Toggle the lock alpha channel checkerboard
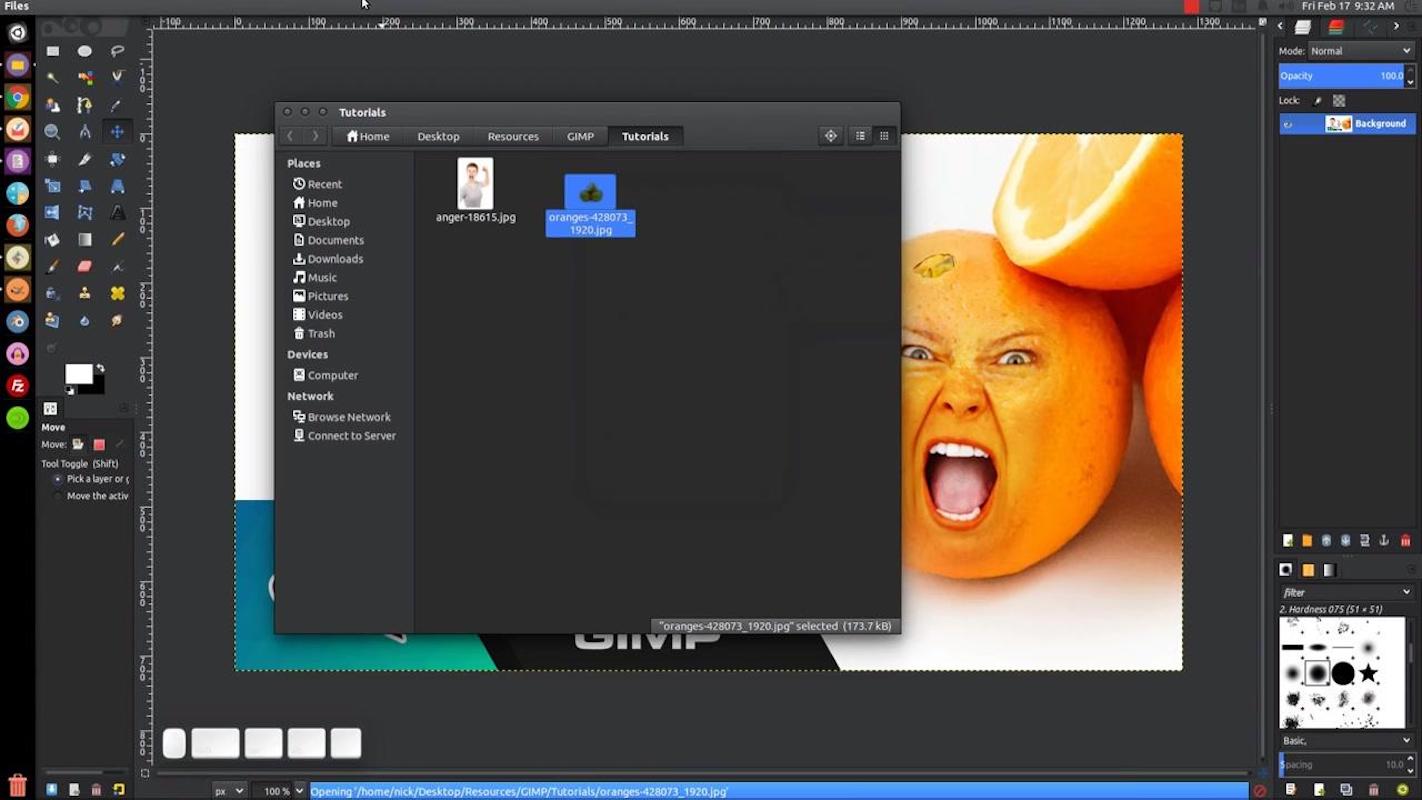1422x800 pixels. pyautogui.click(x=1339, y=101)
